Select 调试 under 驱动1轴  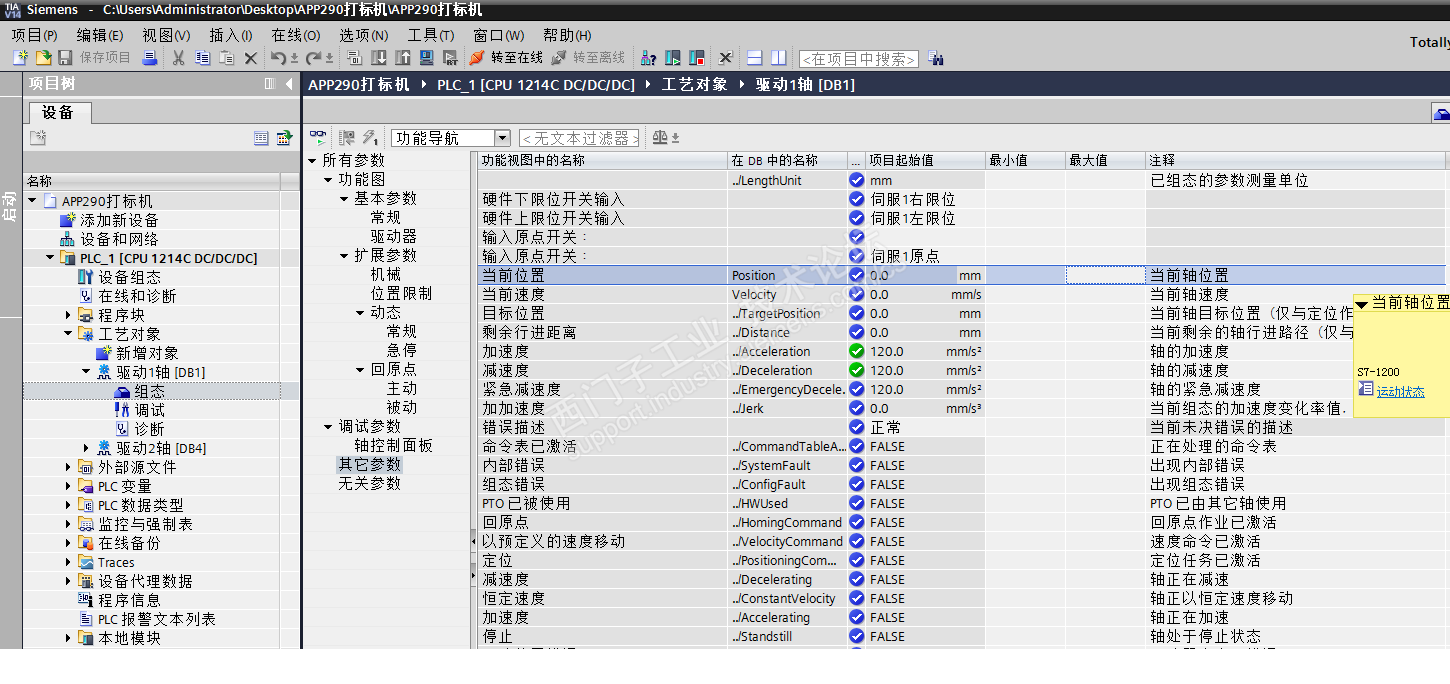point(150,410)
